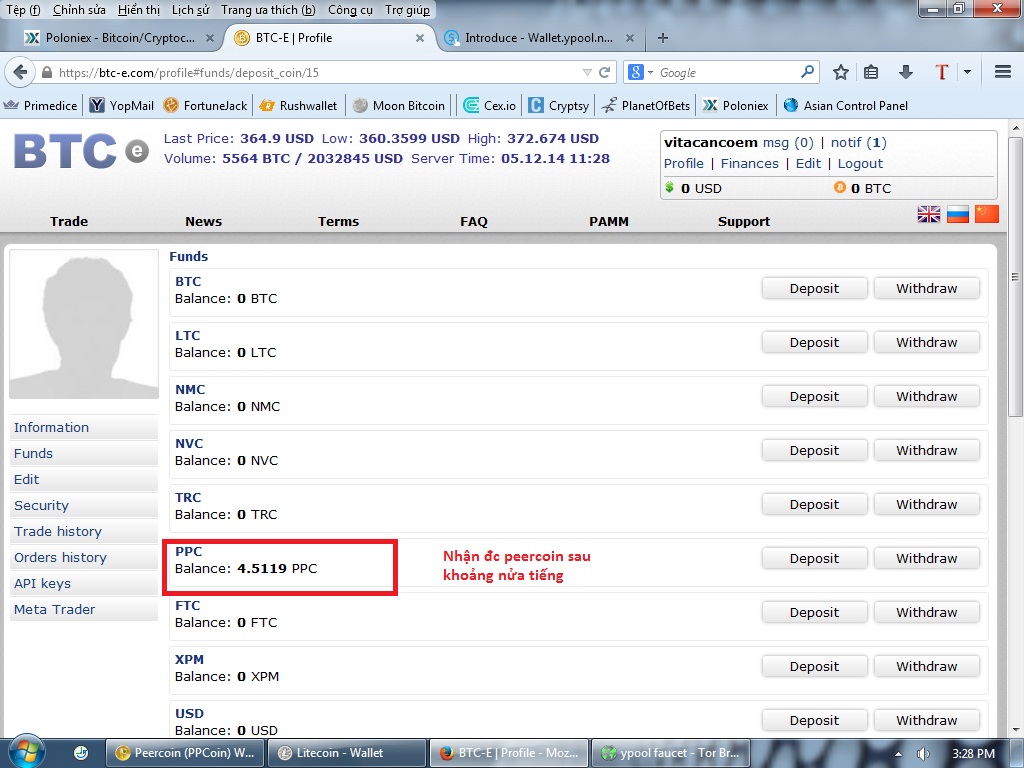Open the YopMail bookmark
This screenshot has height=768, width=1024.
122,105
